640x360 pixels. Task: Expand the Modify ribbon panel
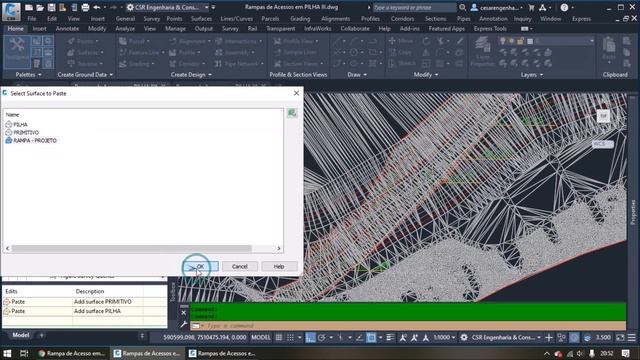[x=426, y=75]
